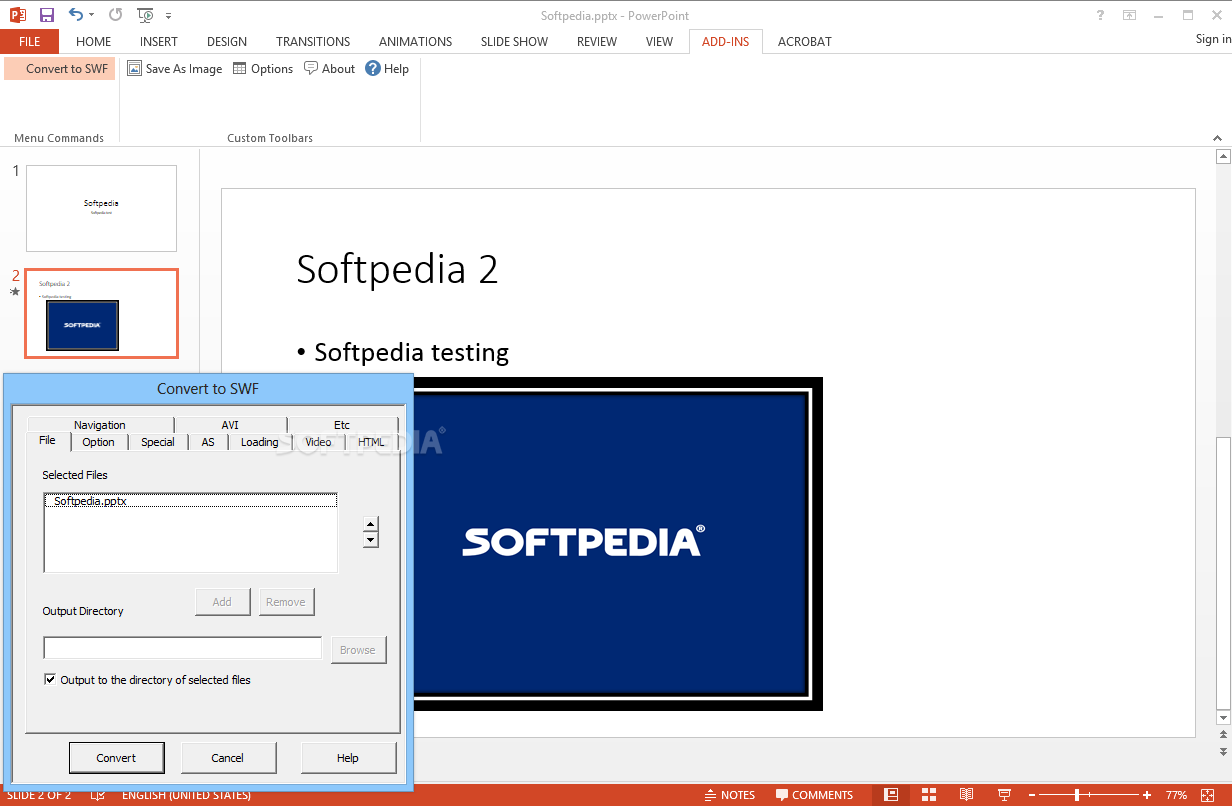1232x806 pixels.
Task: Click the Cancel button in dialog
Action: [228, 758]
